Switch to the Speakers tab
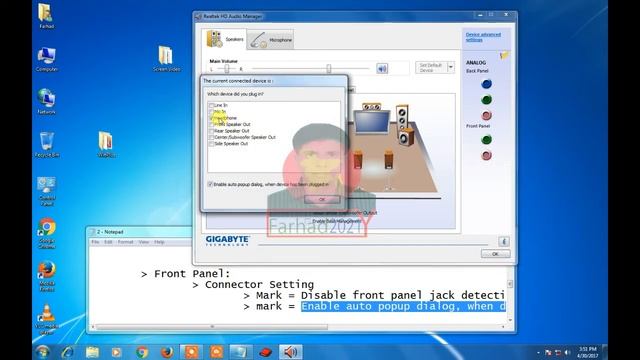 coord(225,39)
